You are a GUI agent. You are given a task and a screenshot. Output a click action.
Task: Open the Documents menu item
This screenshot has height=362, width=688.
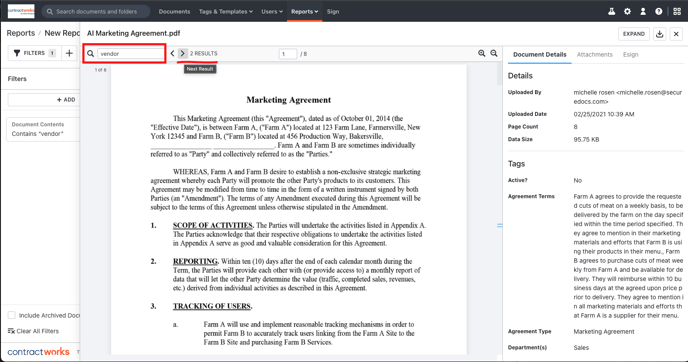tap(174, 11)
